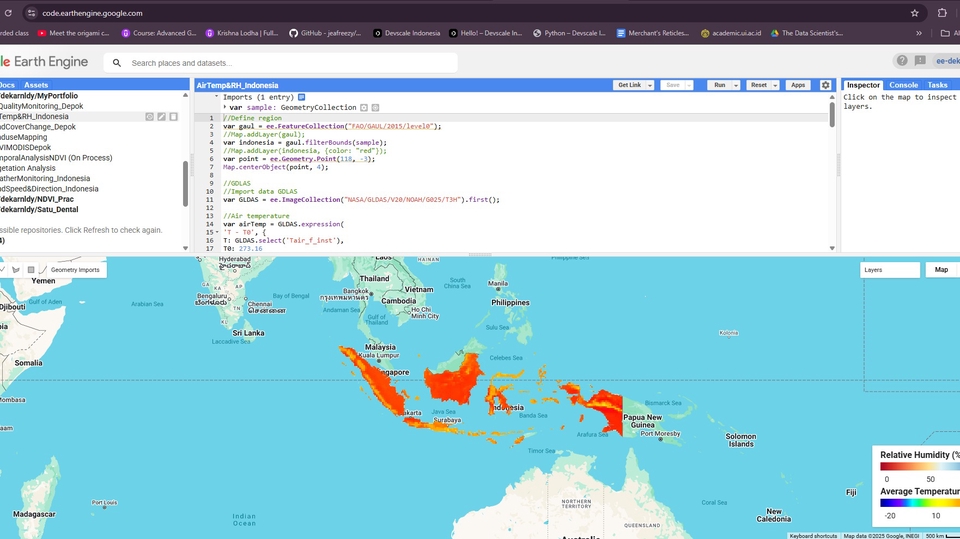Click the search magnifier icon
The width and height of the screenshot is (960, 539).
tap(117, 62)
